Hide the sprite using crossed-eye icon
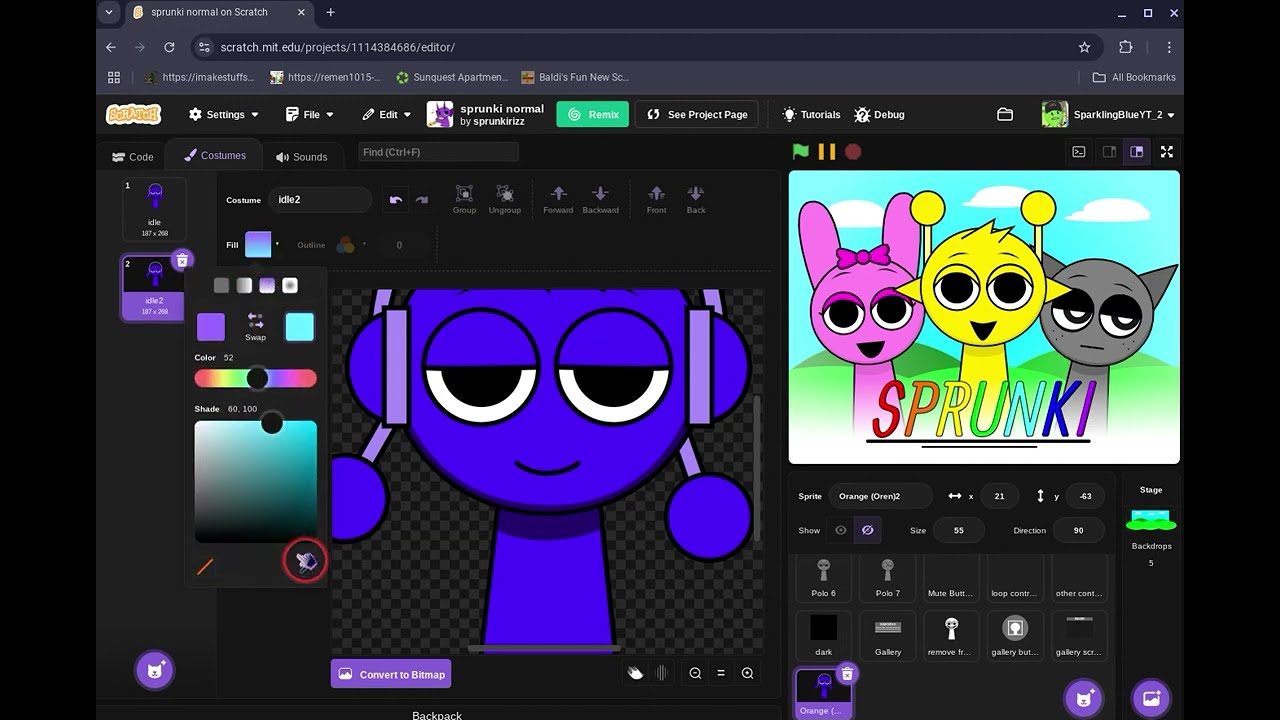Screen dimensions: 1280x720 coord(868,530)
